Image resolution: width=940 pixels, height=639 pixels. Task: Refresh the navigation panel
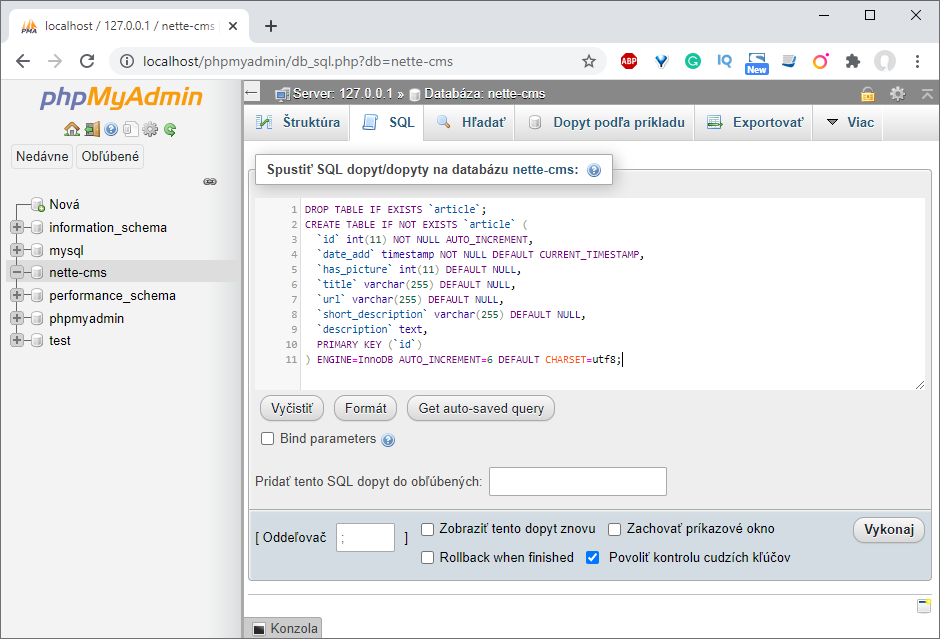coord(169,128)
